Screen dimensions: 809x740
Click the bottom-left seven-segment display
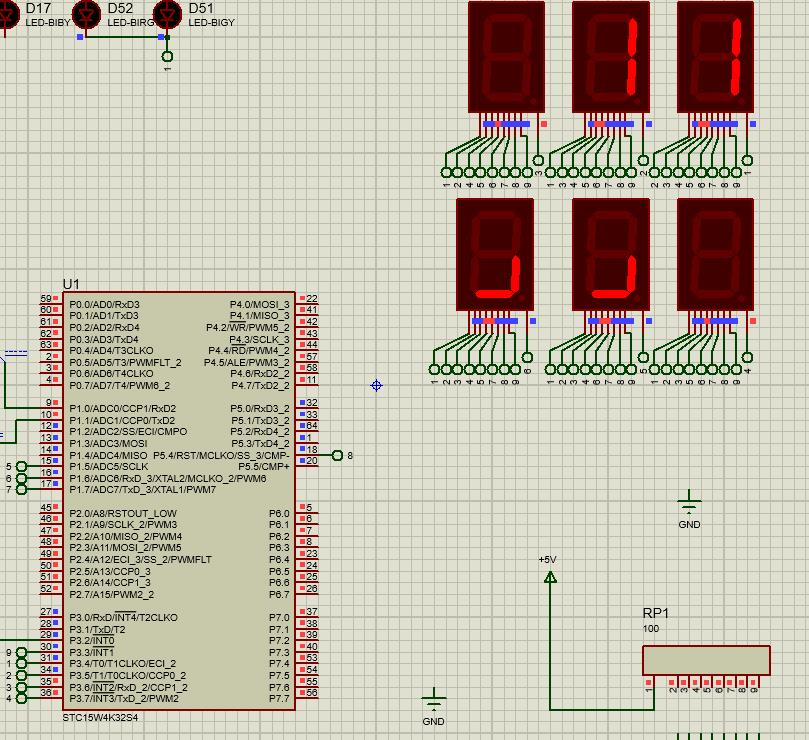click(x=495, y=254)
